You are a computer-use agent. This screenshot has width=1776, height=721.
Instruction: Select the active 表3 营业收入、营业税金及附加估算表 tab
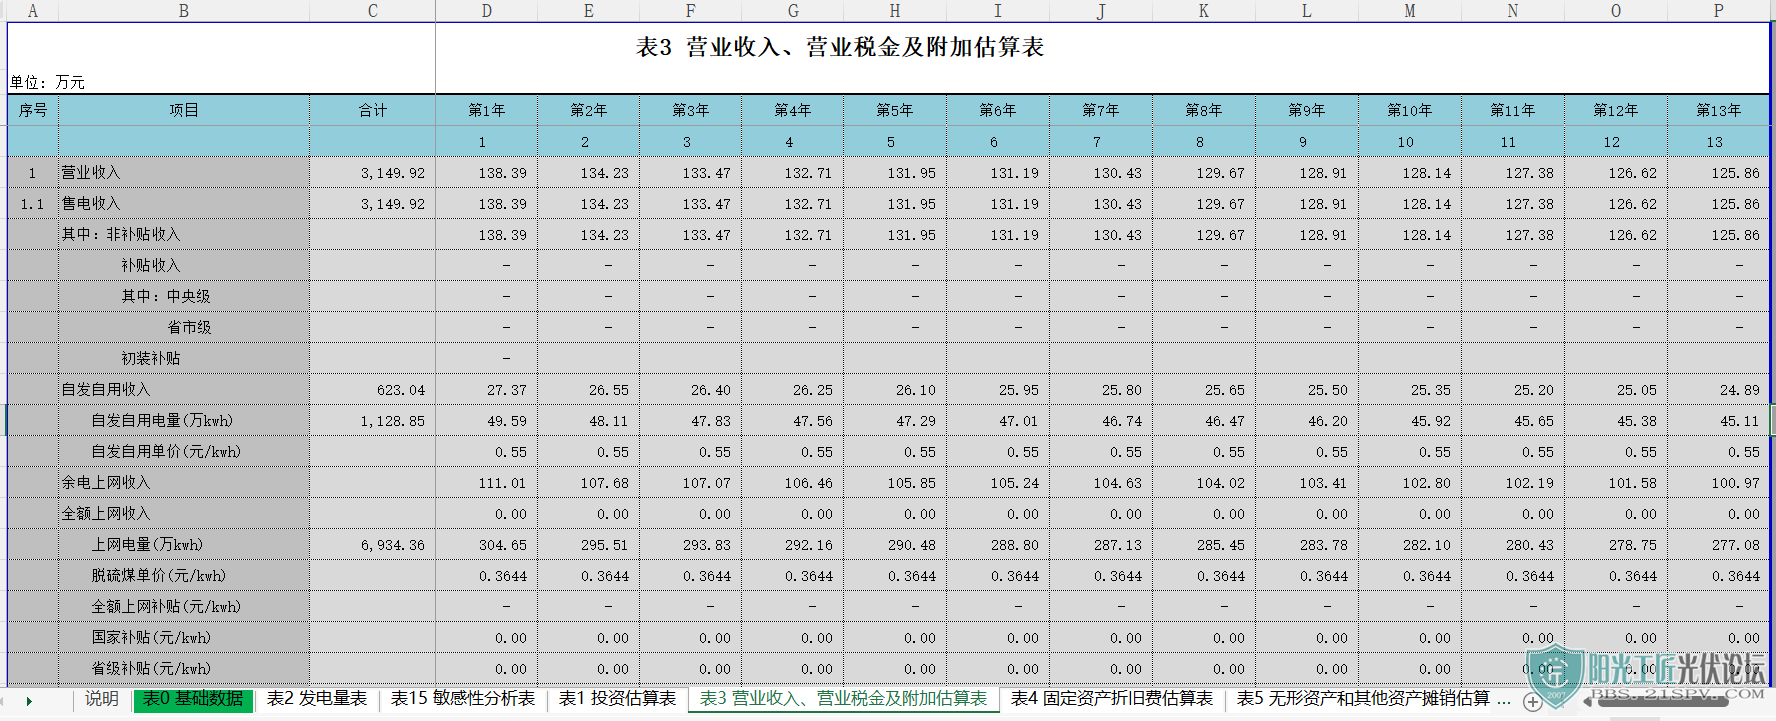843,699
